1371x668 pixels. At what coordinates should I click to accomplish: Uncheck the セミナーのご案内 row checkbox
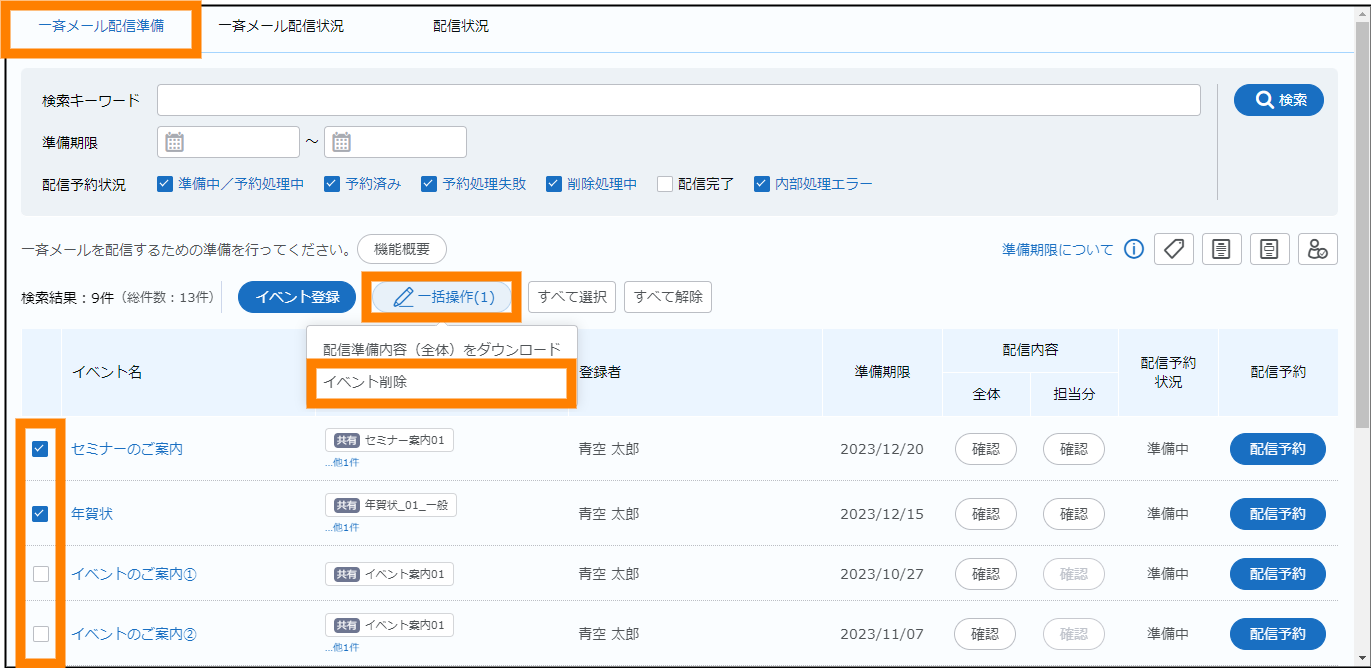(x=40, y=449)
